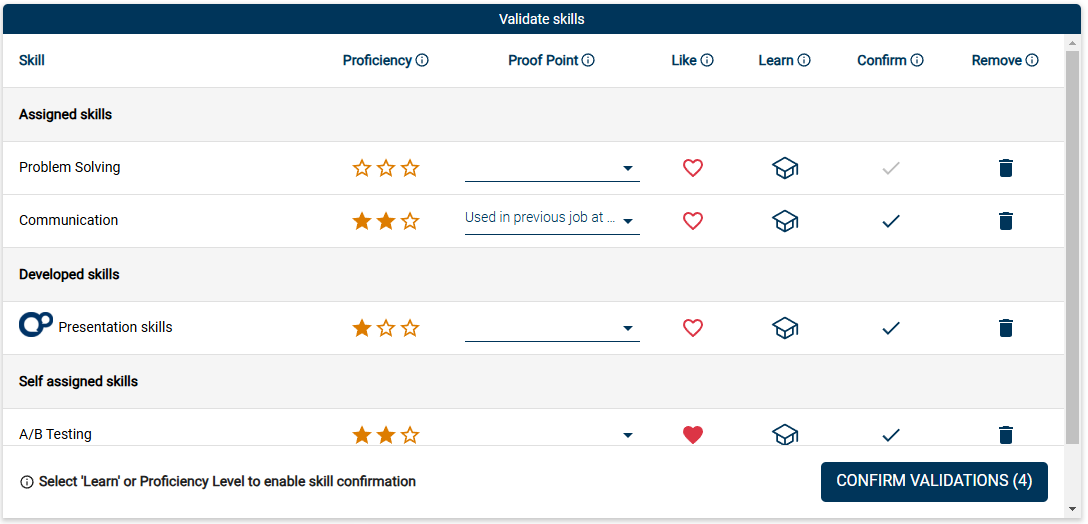Expand Communication's Proof Point dropdown

[552, 220]
